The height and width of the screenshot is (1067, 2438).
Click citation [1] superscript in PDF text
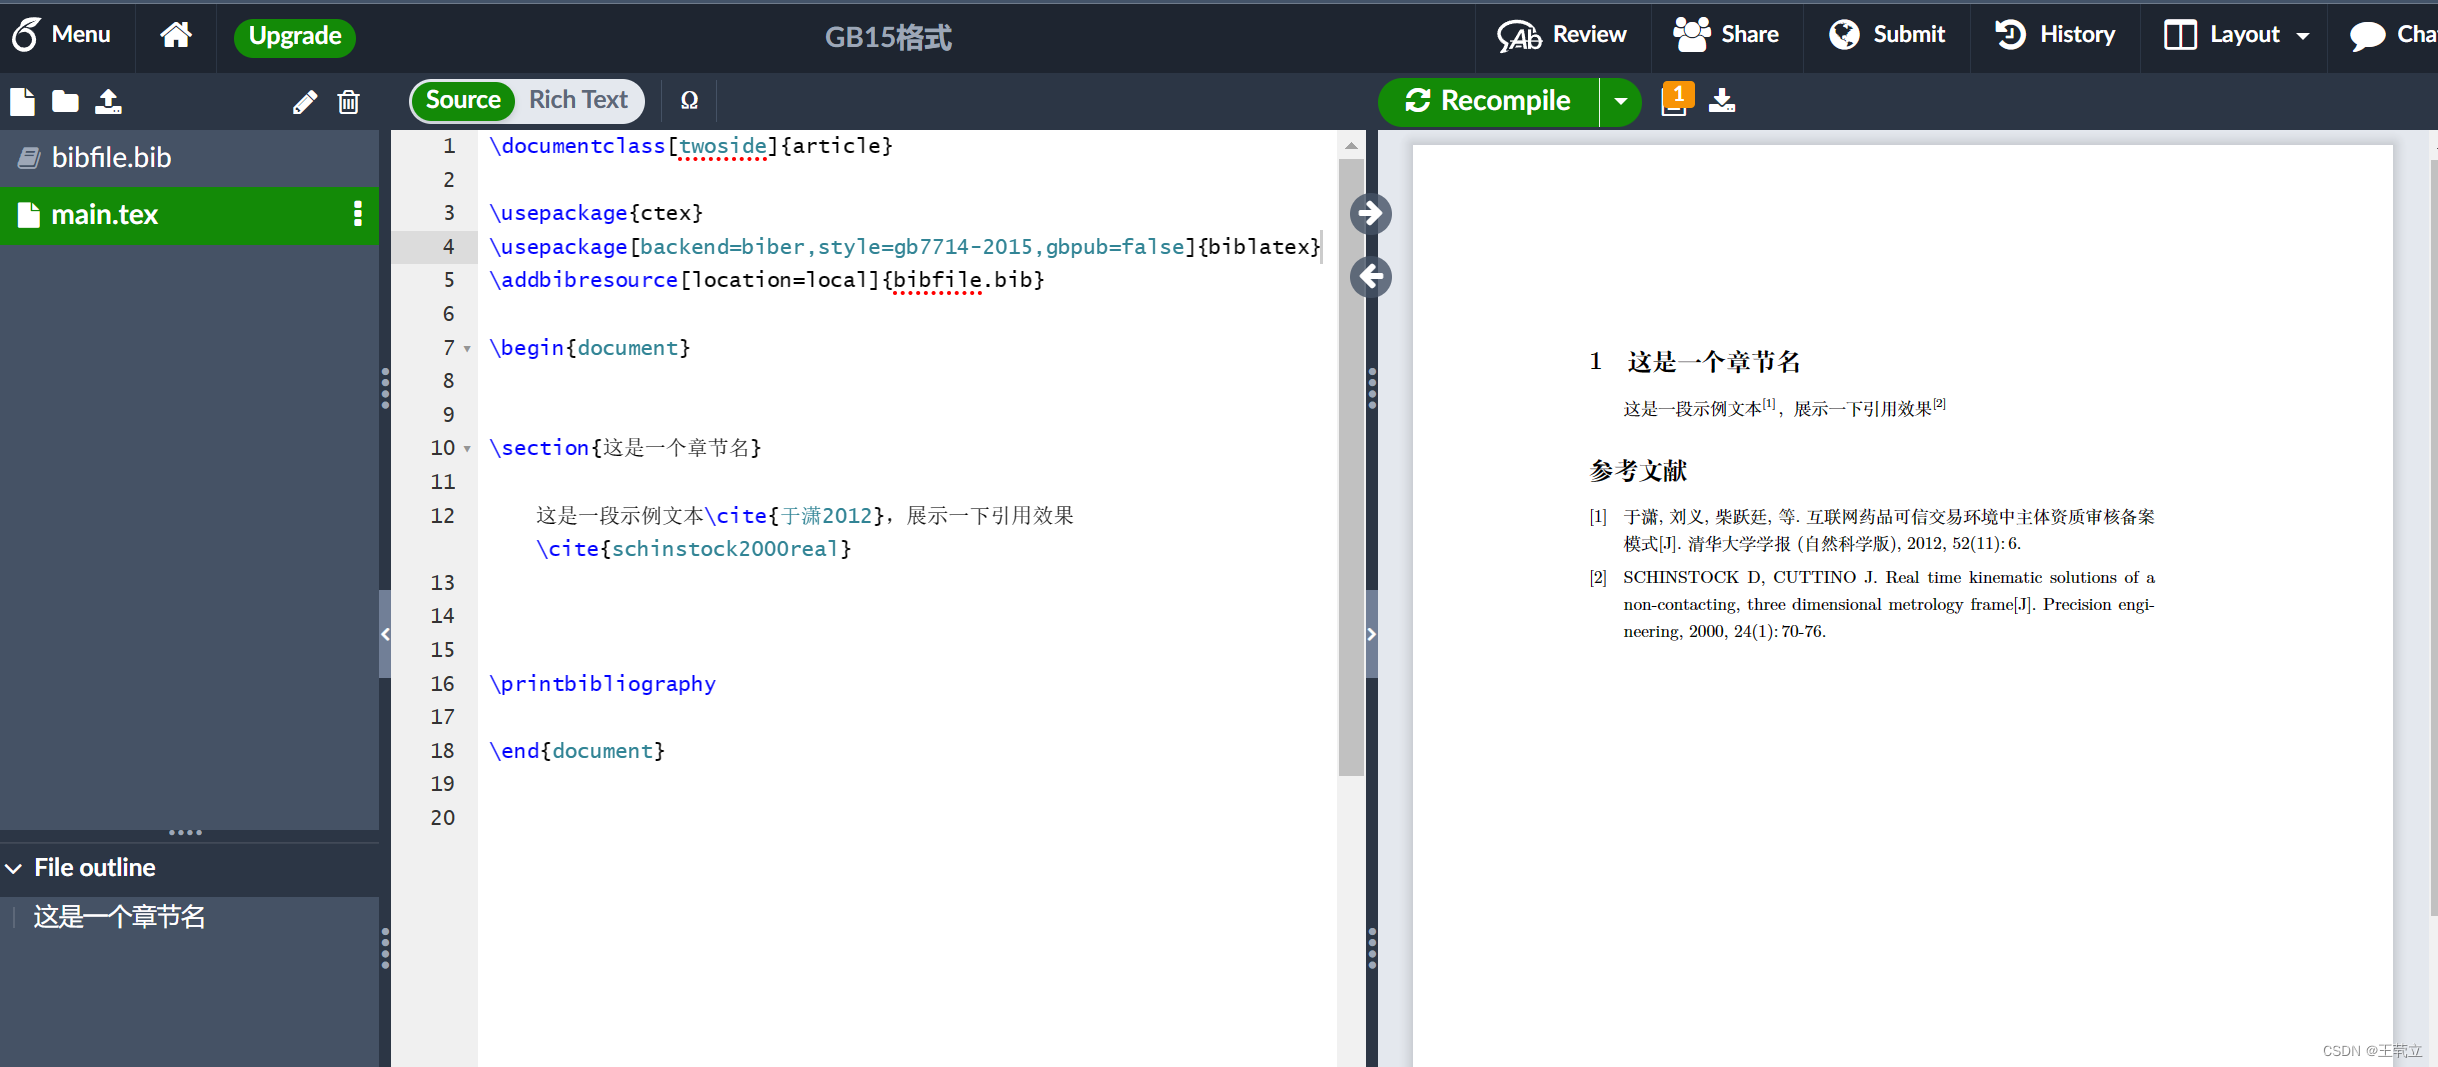click(x=1769, y=403)
